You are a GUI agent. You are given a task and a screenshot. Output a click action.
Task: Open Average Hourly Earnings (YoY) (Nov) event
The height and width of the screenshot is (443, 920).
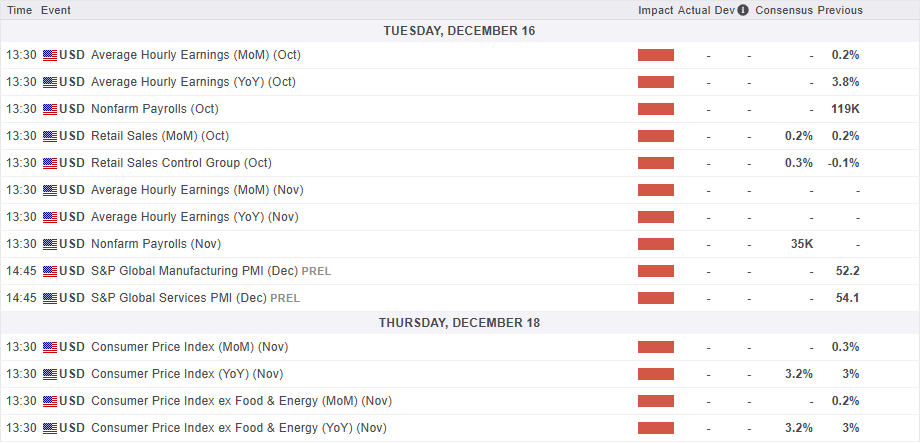[194, 217]
